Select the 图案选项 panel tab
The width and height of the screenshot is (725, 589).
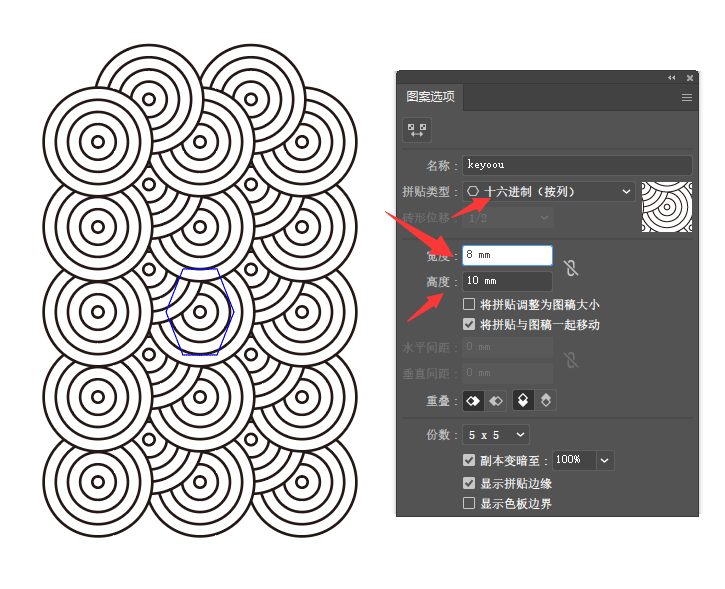click(x=430, y=98)
